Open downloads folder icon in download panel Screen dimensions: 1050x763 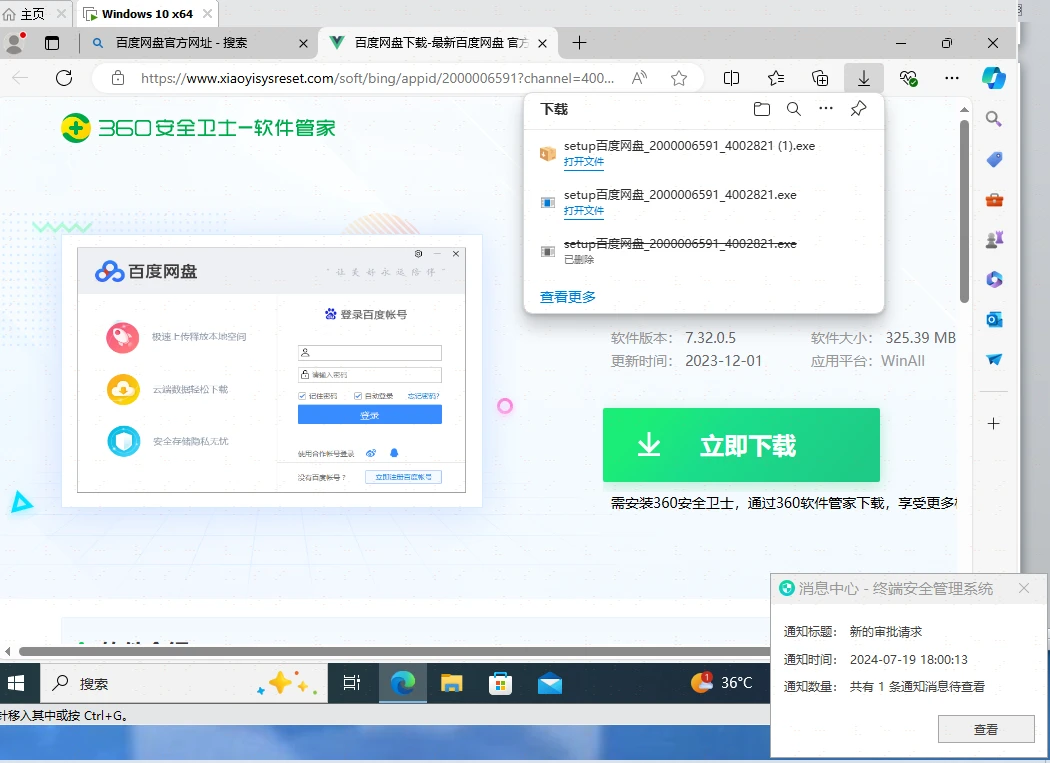[x=762, y=109]
